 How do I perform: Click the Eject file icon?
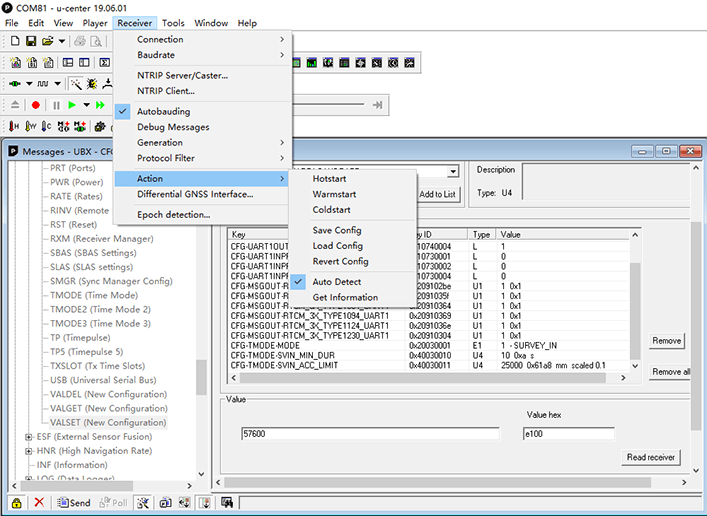point(15,105)
